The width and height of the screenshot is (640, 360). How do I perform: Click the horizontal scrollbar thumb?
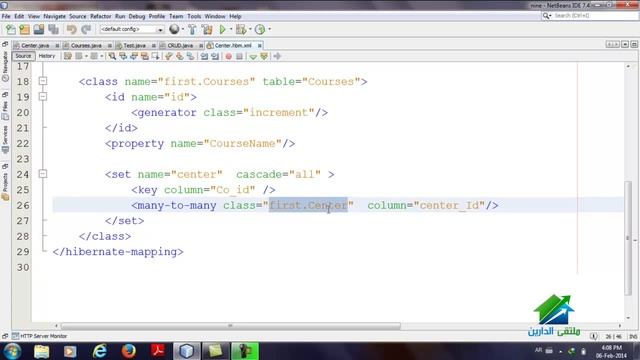pos(231,326)
